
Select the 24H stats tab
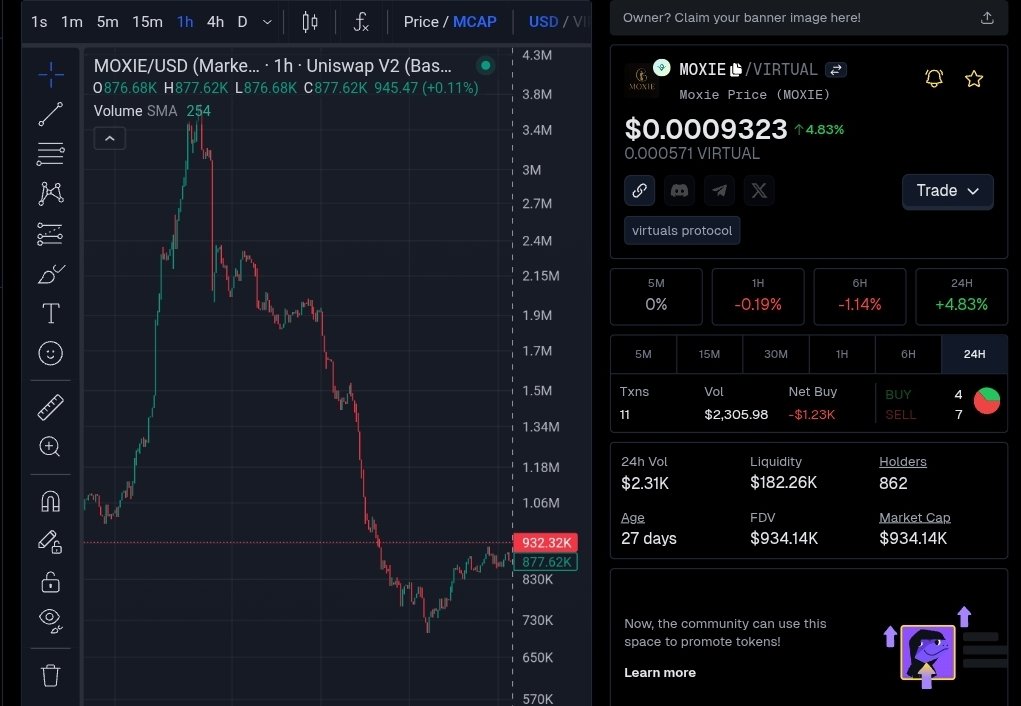pos(974,354)
